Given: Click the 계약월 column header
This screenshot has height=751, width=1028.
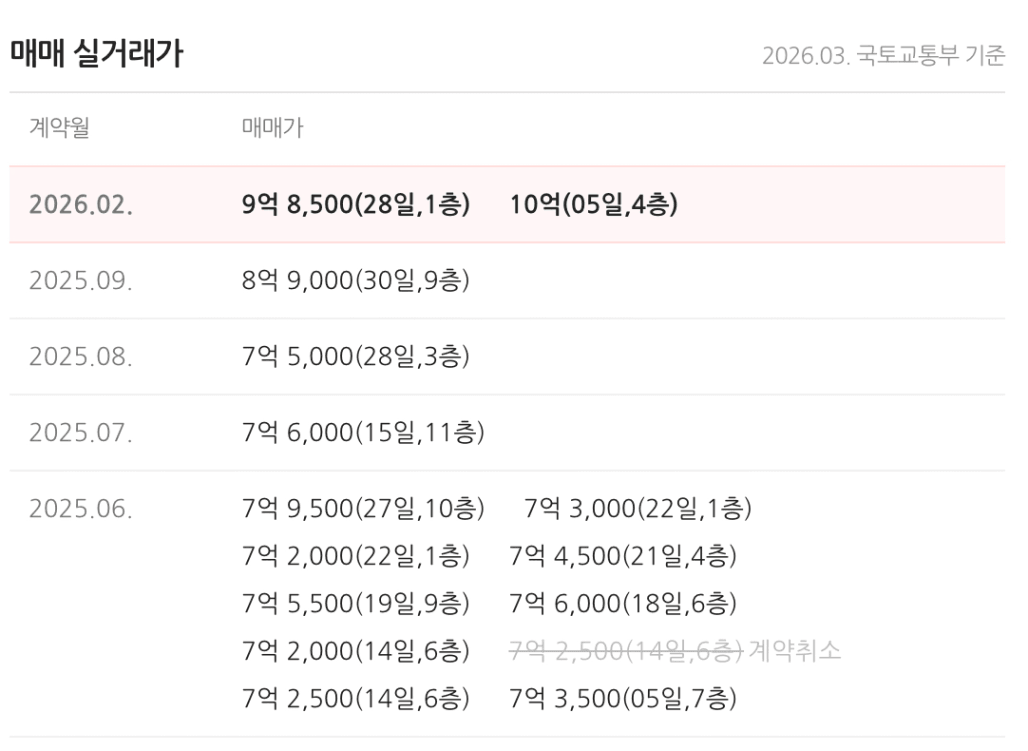Looking at the screenshot, I should [x=60, y=128].
